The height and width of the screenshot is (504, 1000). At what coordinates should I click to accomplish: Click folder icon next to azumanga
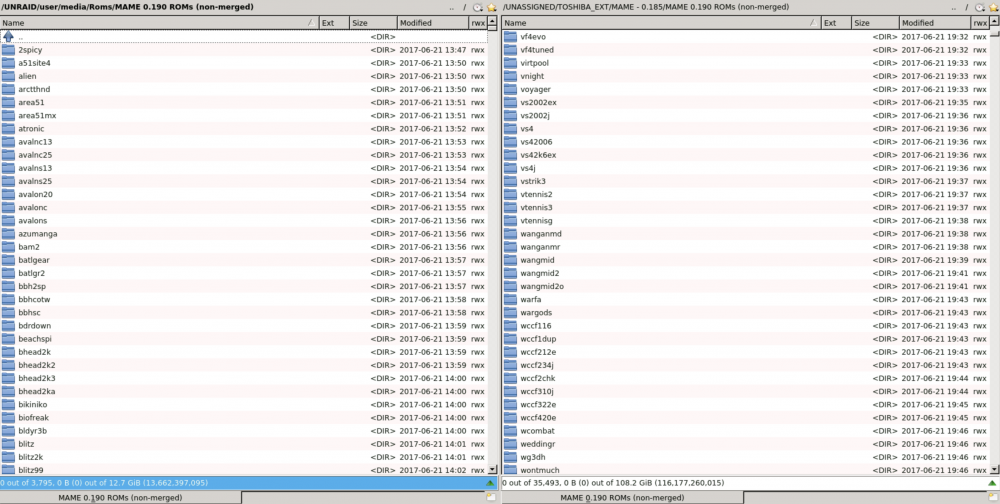point(8,233)
